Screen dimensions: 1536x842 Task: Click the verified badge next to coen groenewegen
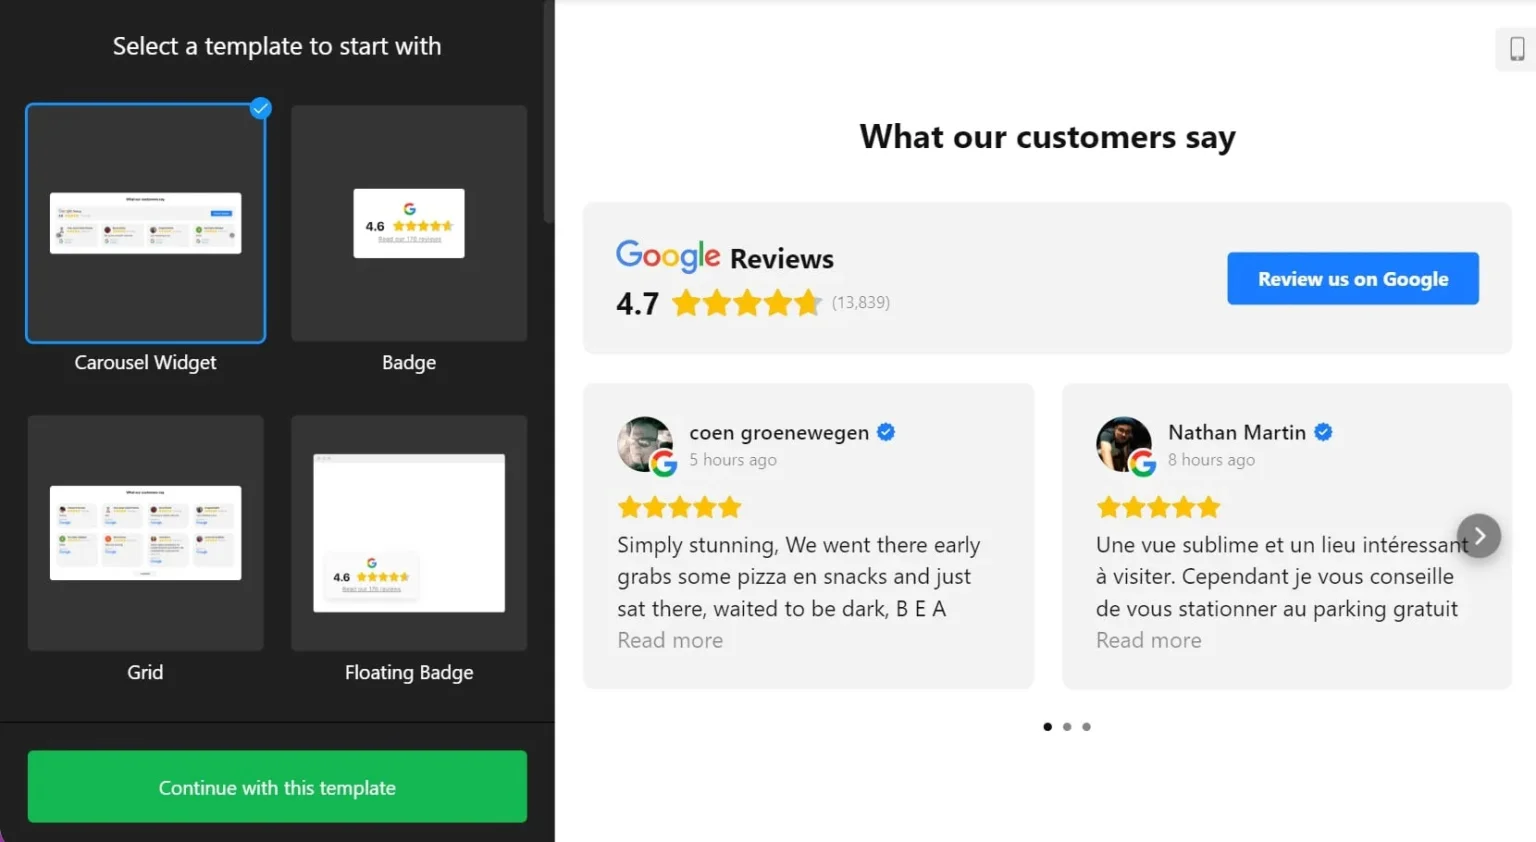tap(884, 431)
